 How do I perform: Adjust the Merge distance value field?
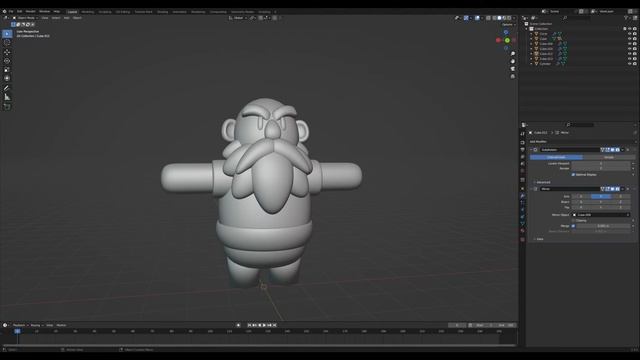[603, 226]
